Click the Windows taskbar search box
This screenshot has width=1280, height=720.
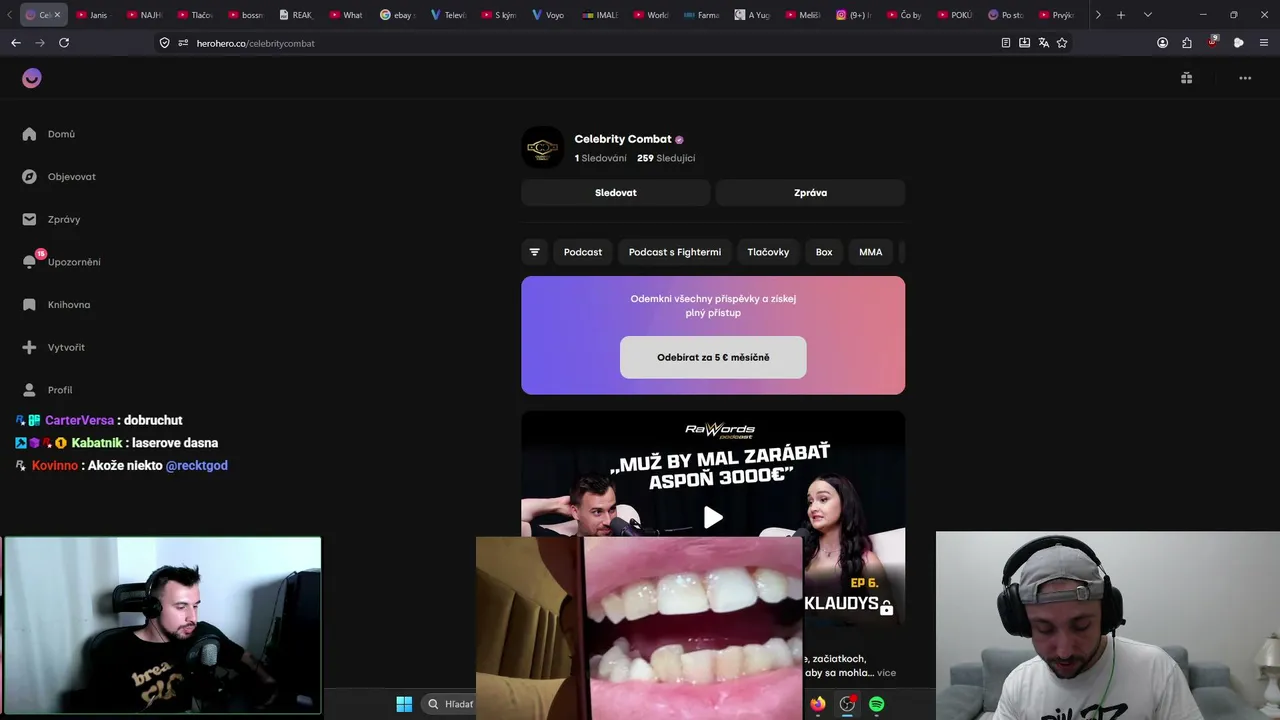447,704
